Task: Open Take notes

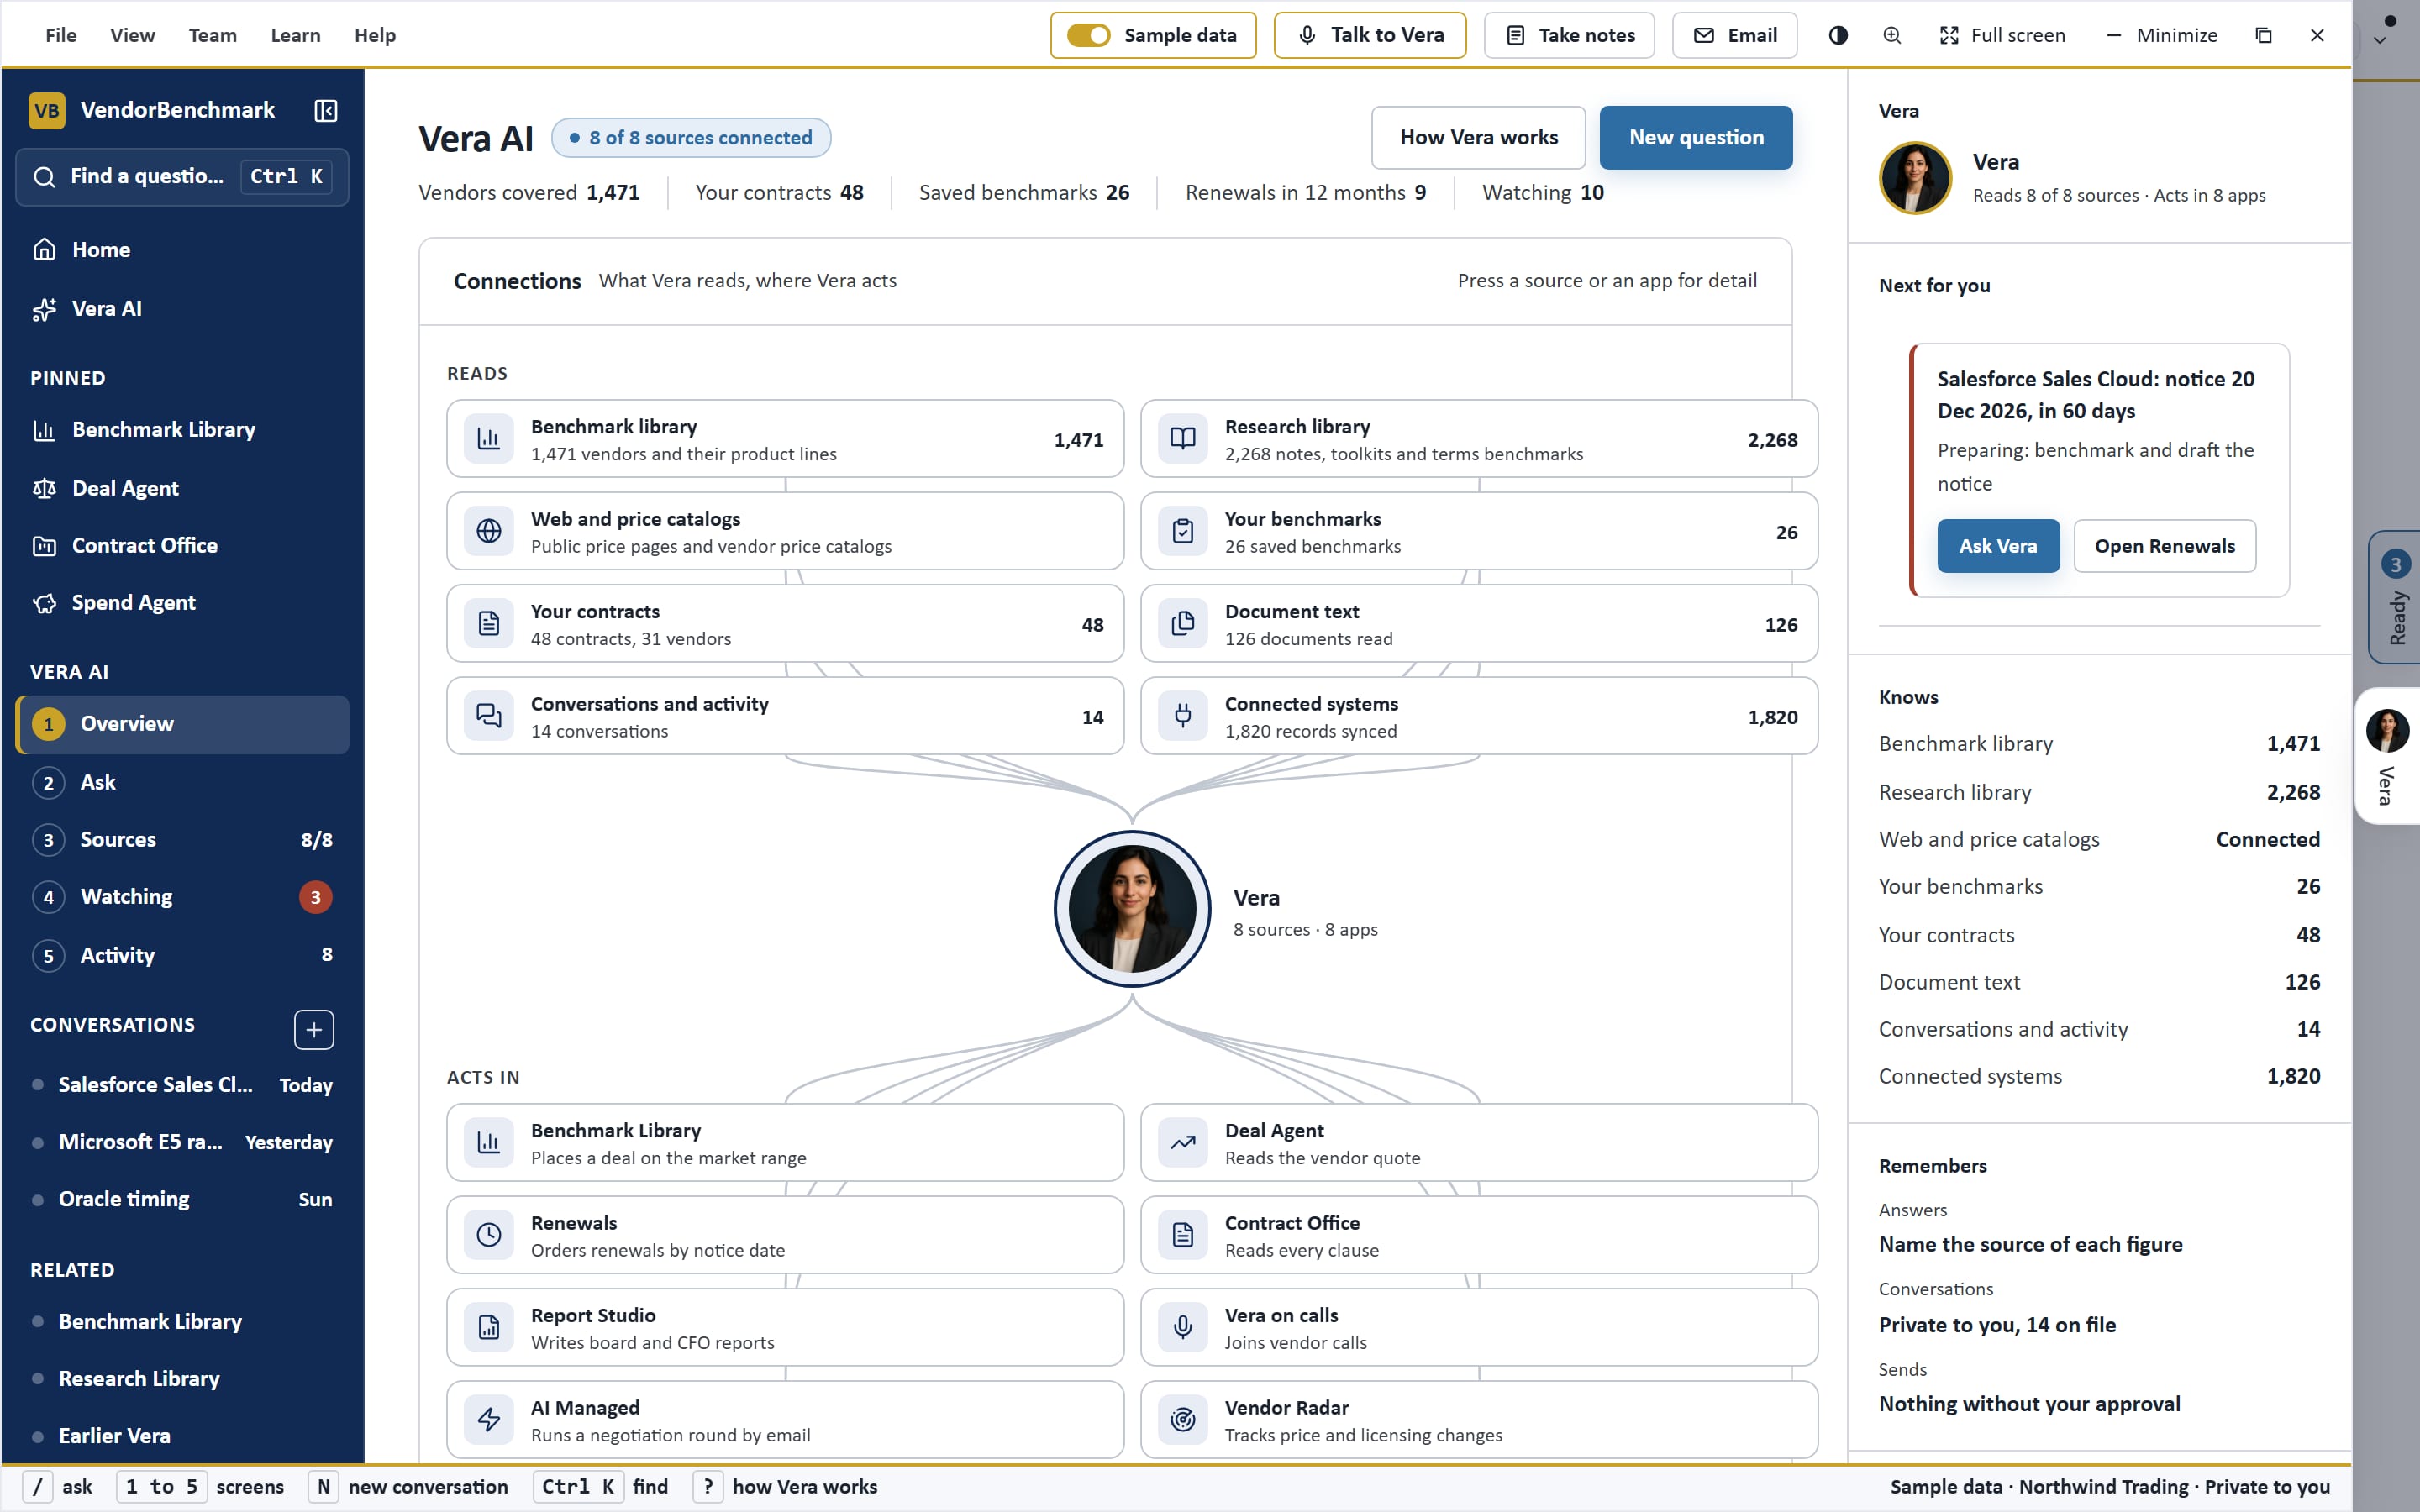Action: 1569,35
